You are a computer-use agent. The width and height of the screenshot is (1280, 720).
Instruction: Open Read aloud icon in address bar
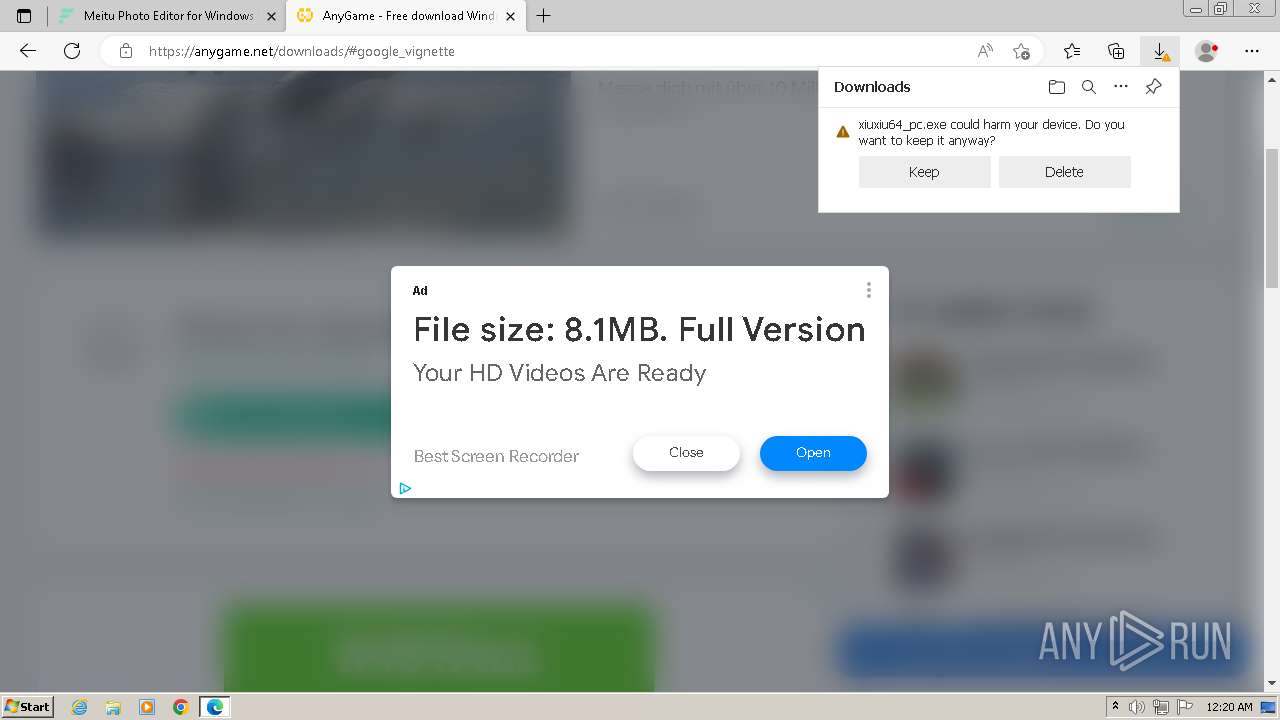[x=985, y=51]
